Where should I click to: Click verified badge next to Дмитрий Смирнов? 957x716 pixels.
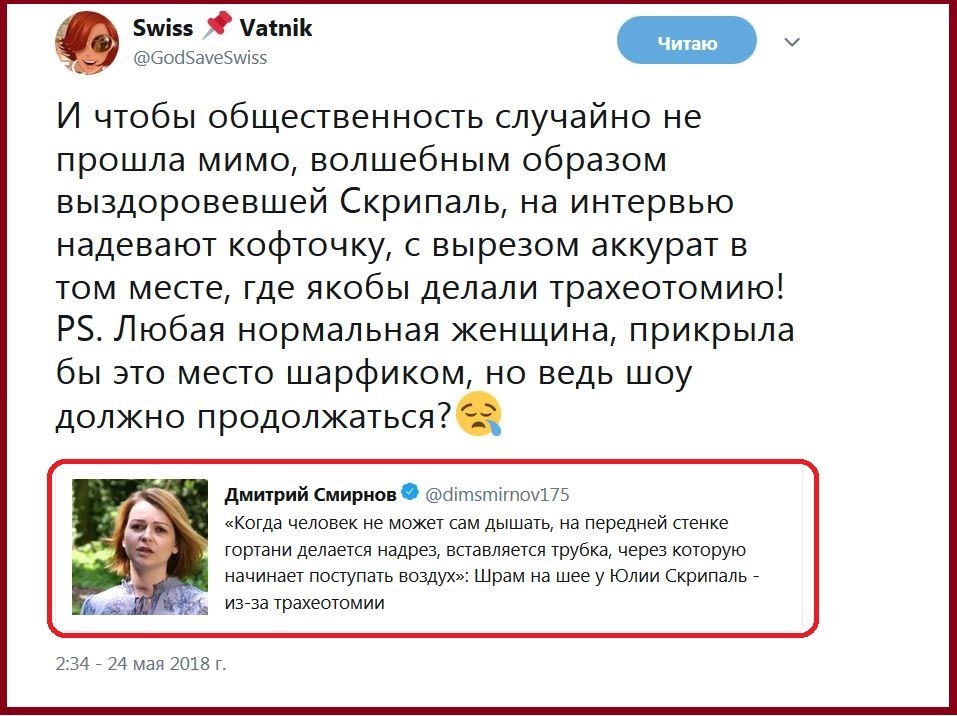click(x=410, y=492)
